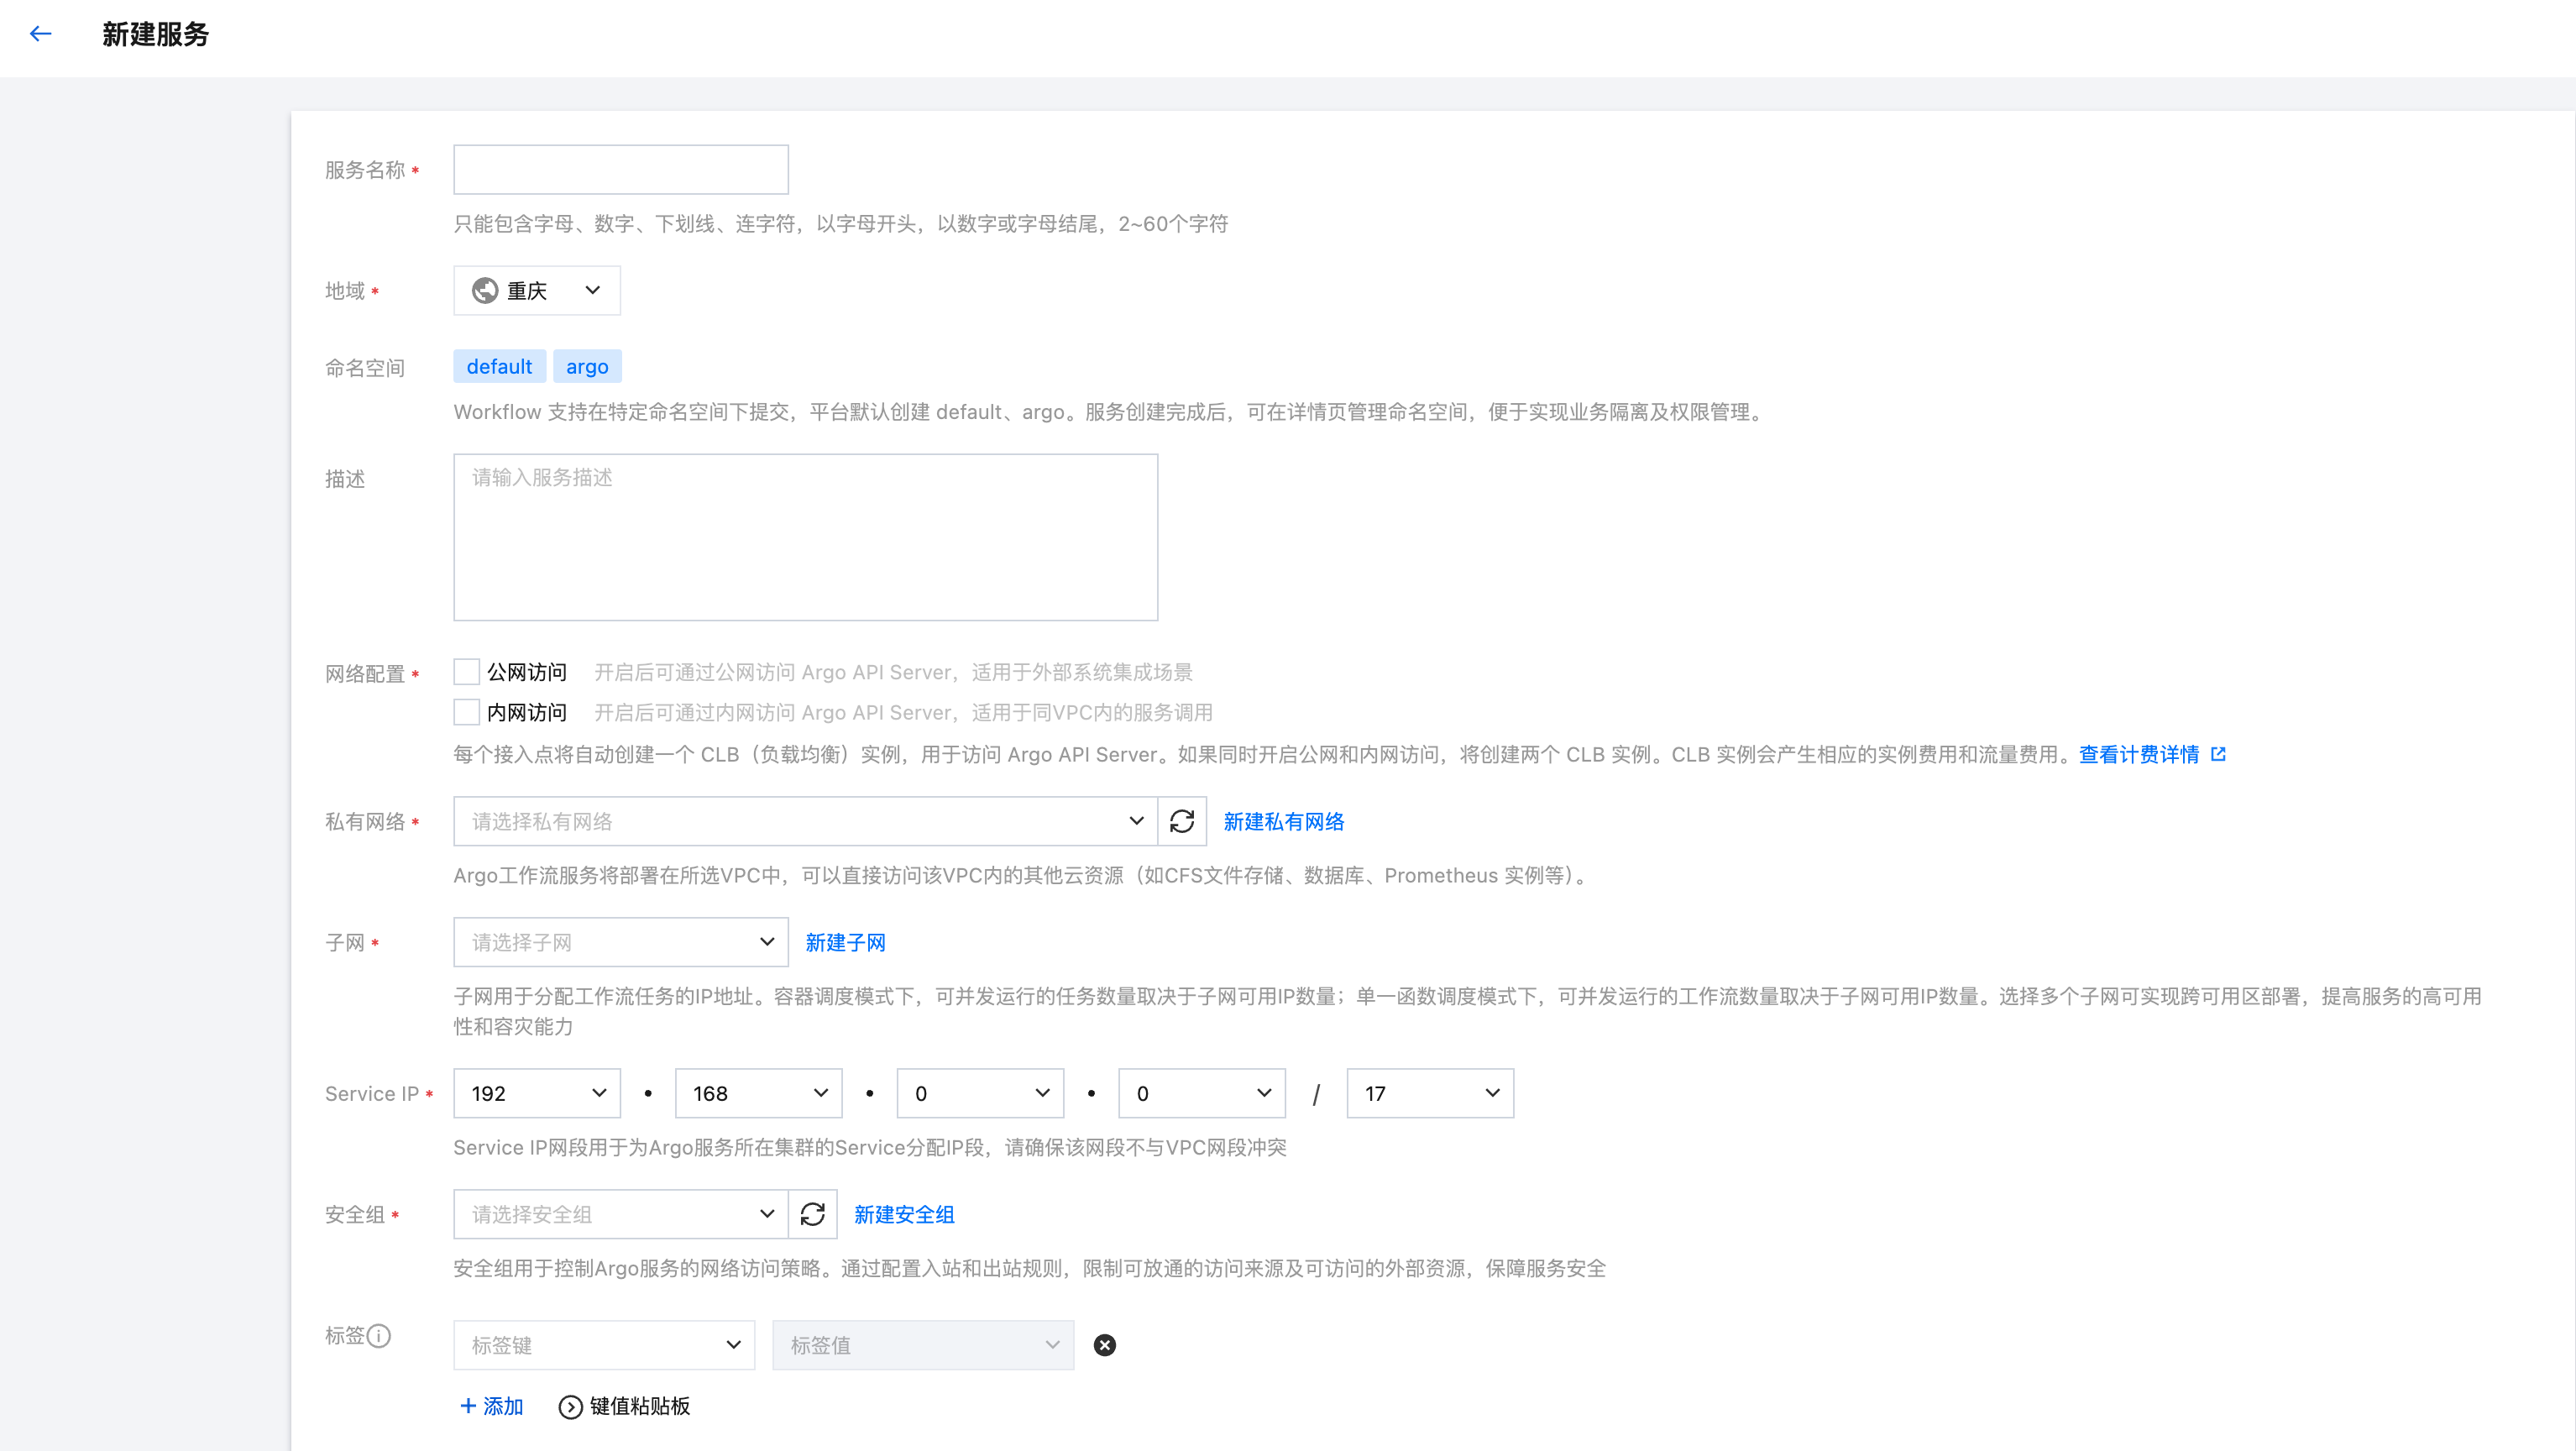
Task: Refresh the security group list
Action: coord(812,1214)
